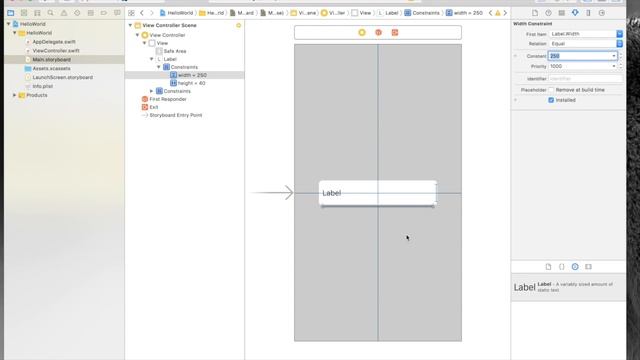Click the warning badge beside View Controller Scene
Image resolution: width=640 pixels, height=360 pixels.
click(238, 25)
